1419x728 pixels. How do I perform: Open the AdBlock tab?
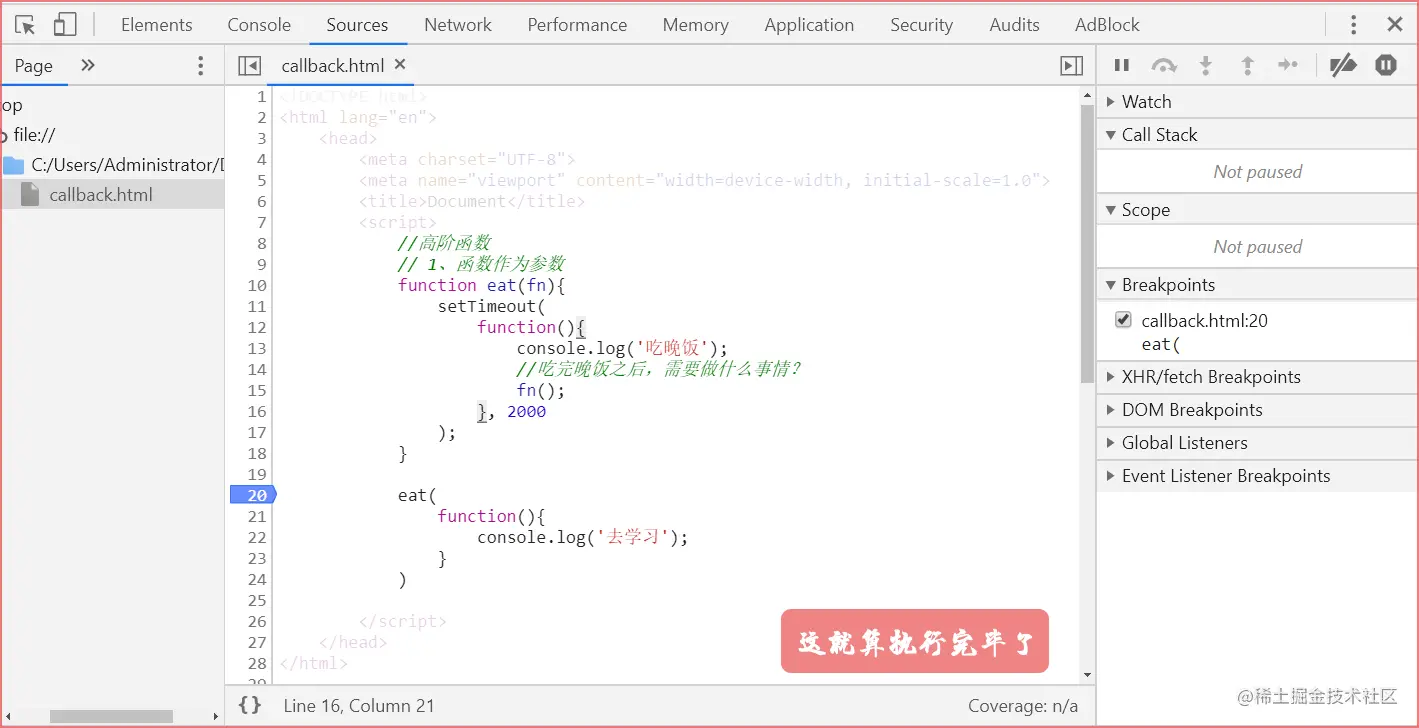pyautogui.click(x=1107, y=25)
